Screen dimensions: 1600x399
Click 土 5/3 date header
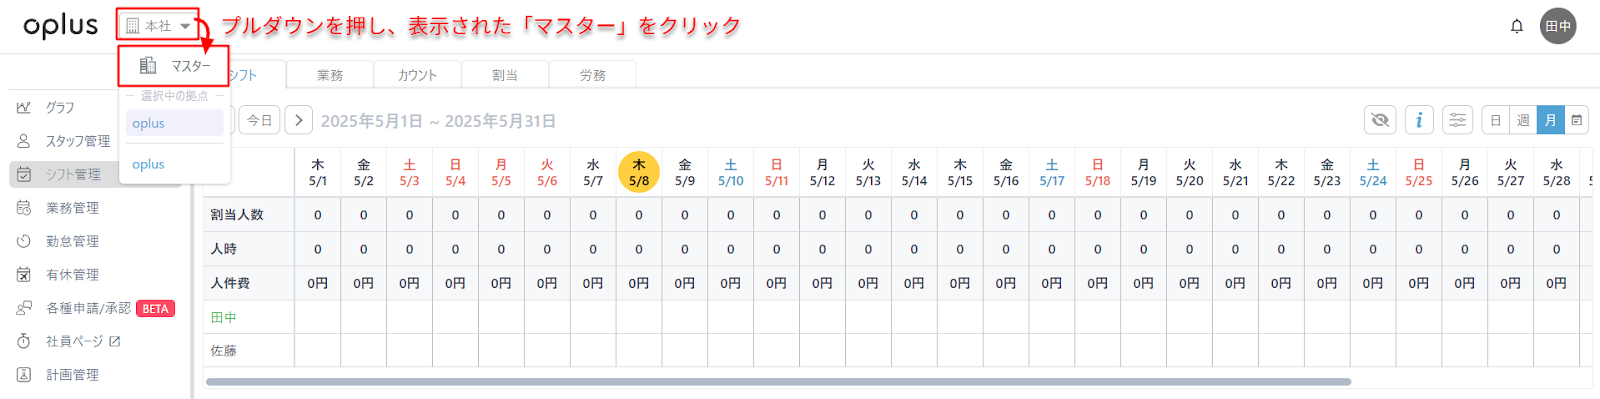tap(410, 172)
